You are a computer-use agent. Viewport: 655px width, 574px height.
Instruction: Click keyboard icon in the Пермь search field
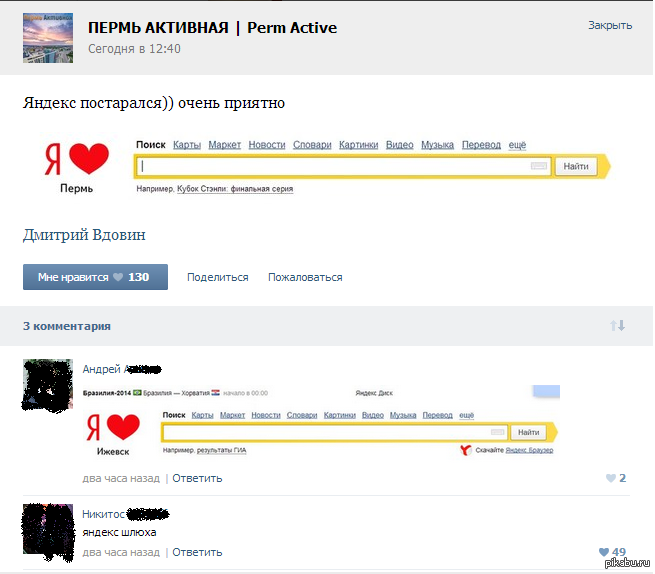(538, 166)
